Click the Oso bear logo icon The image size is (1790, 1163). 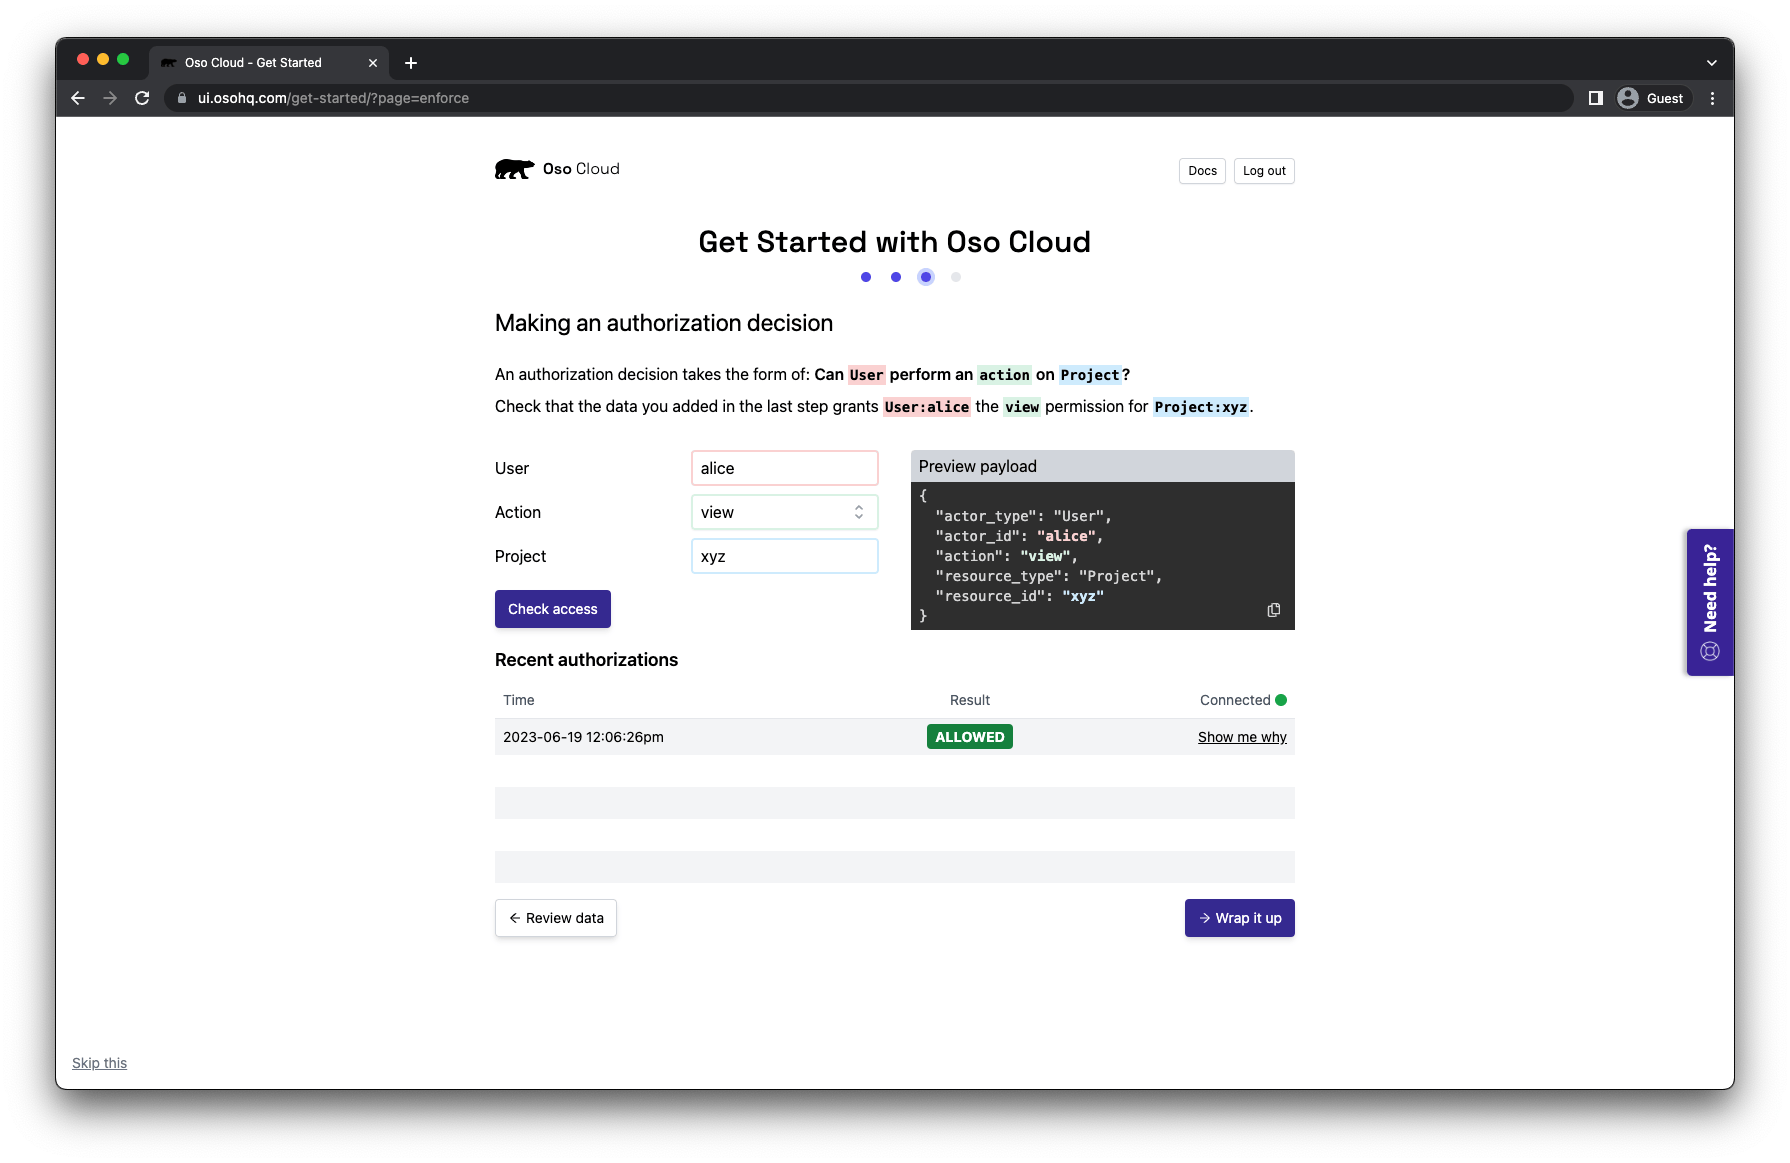(x=514, y=169)
